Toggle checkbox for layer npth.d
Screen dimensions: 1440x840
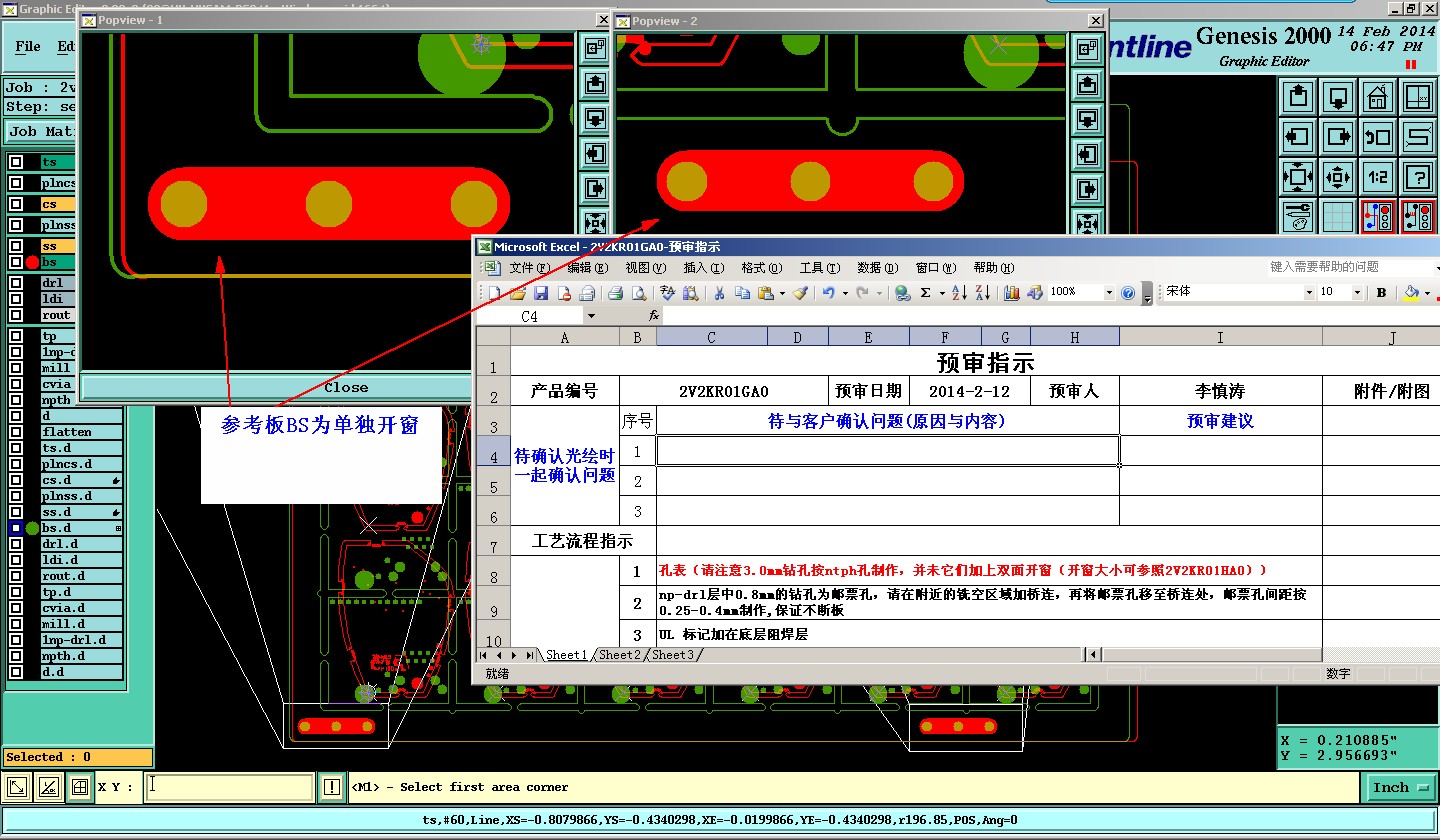pyautogui.click(x=17, y=656)
